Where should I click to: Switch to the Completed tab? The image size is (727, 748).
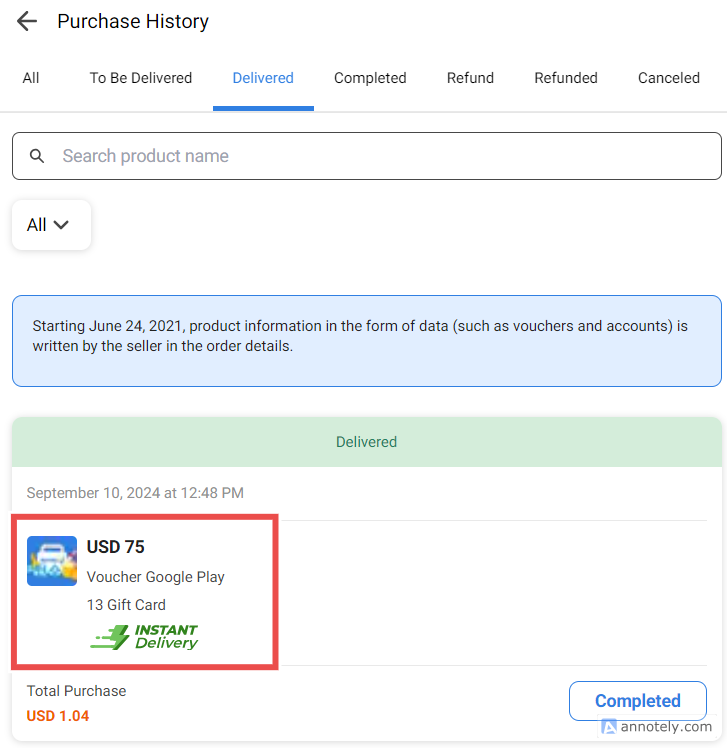pyautogui.click(x=370, y=78)
